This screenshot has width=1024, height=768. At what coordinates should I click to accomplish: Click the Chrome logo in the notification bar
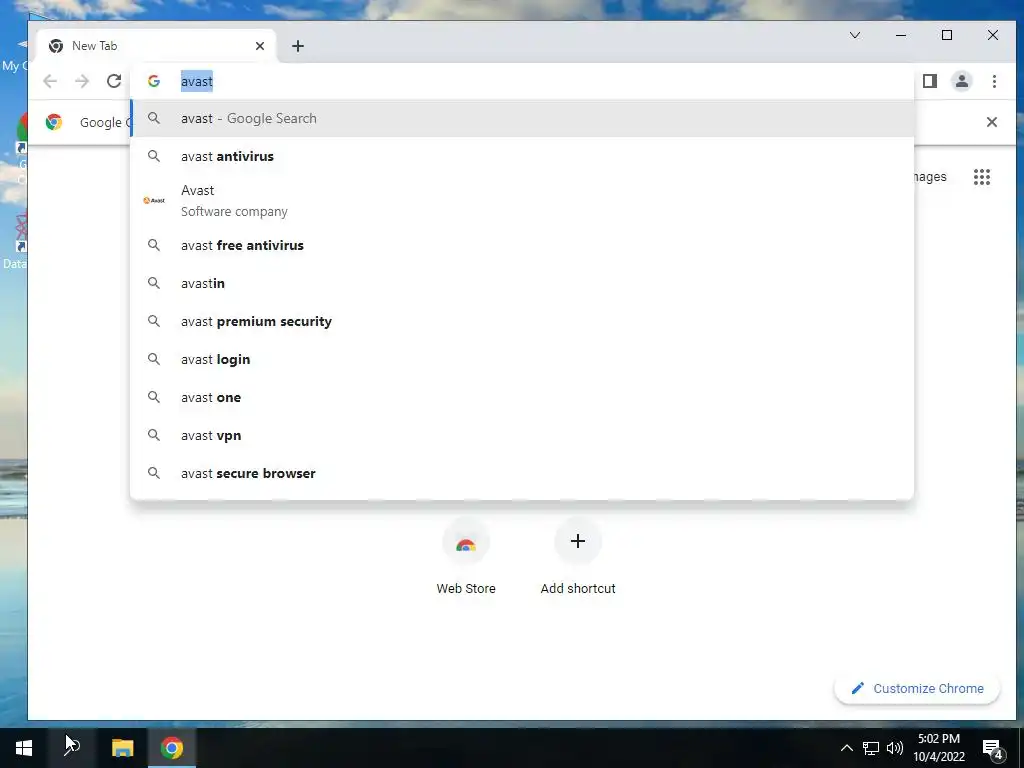[54, 122]
